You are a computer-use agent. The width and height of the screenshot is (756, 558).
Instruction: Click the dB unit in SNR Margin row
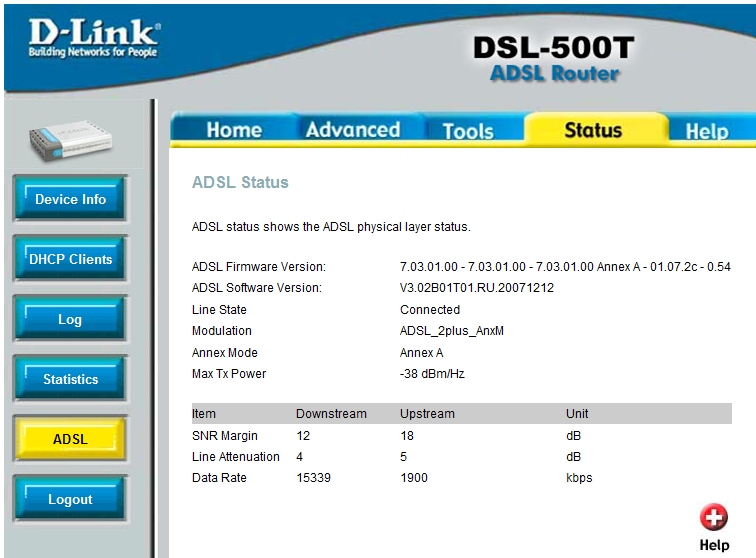573,436
